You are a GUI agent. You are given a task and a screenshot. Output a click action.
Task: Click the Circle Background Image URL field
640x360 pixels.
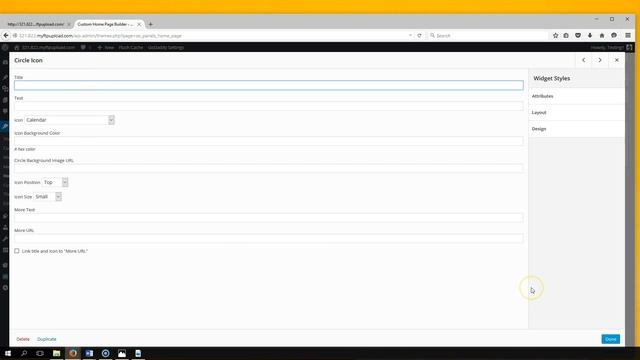point(269,169)
